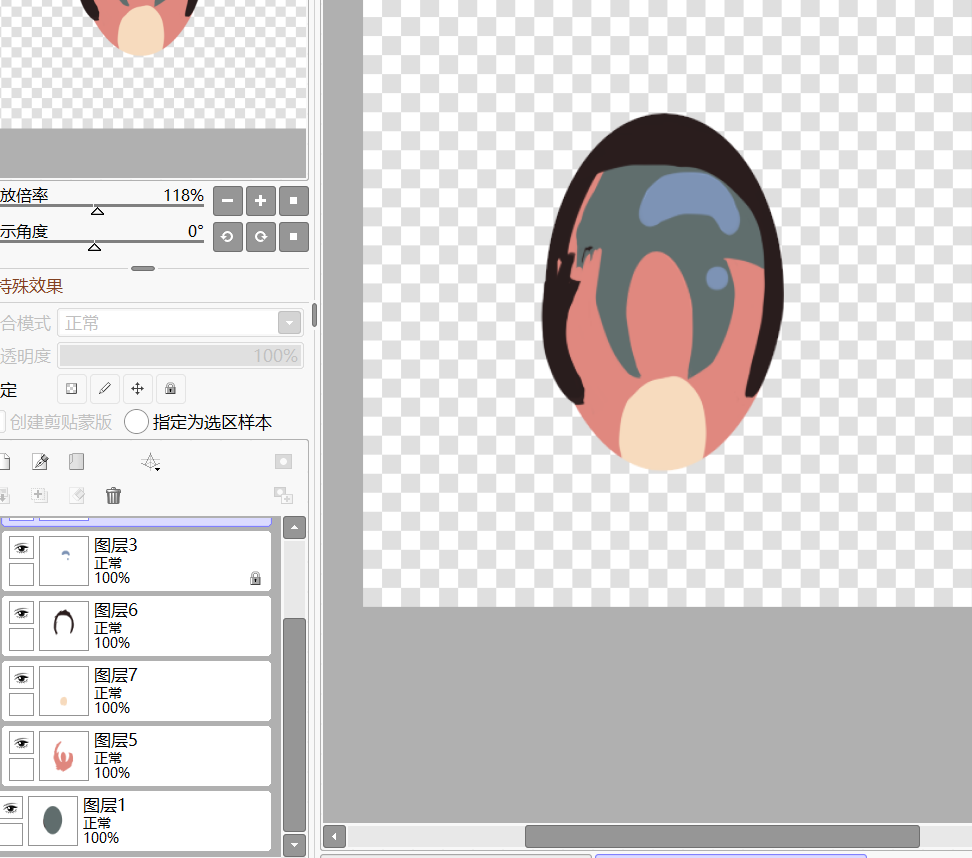Open the blend mode 正常 dropdown
The image size is (972, 858).
180,323
